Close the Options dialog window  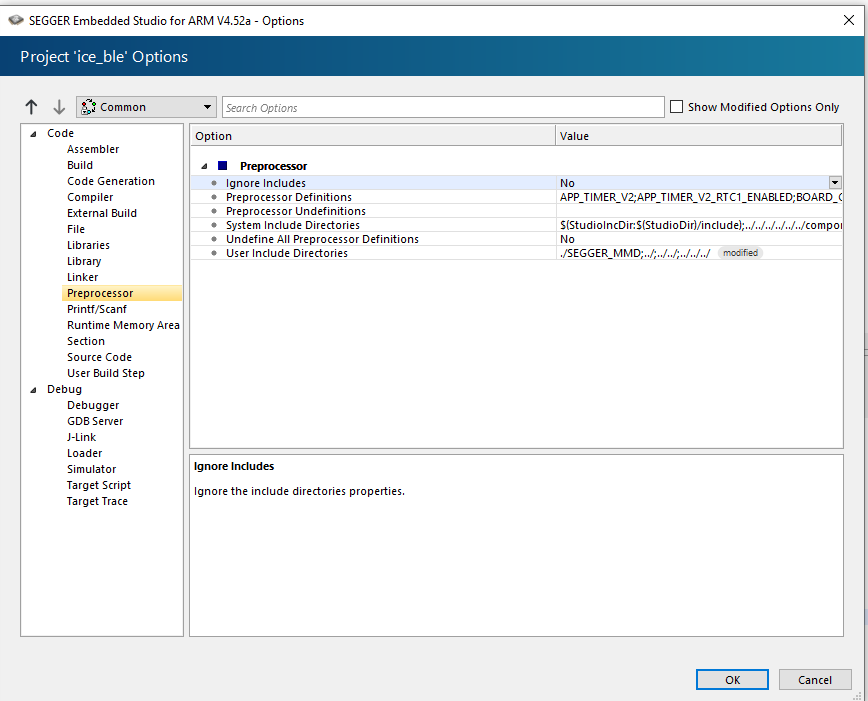[849, 20]
